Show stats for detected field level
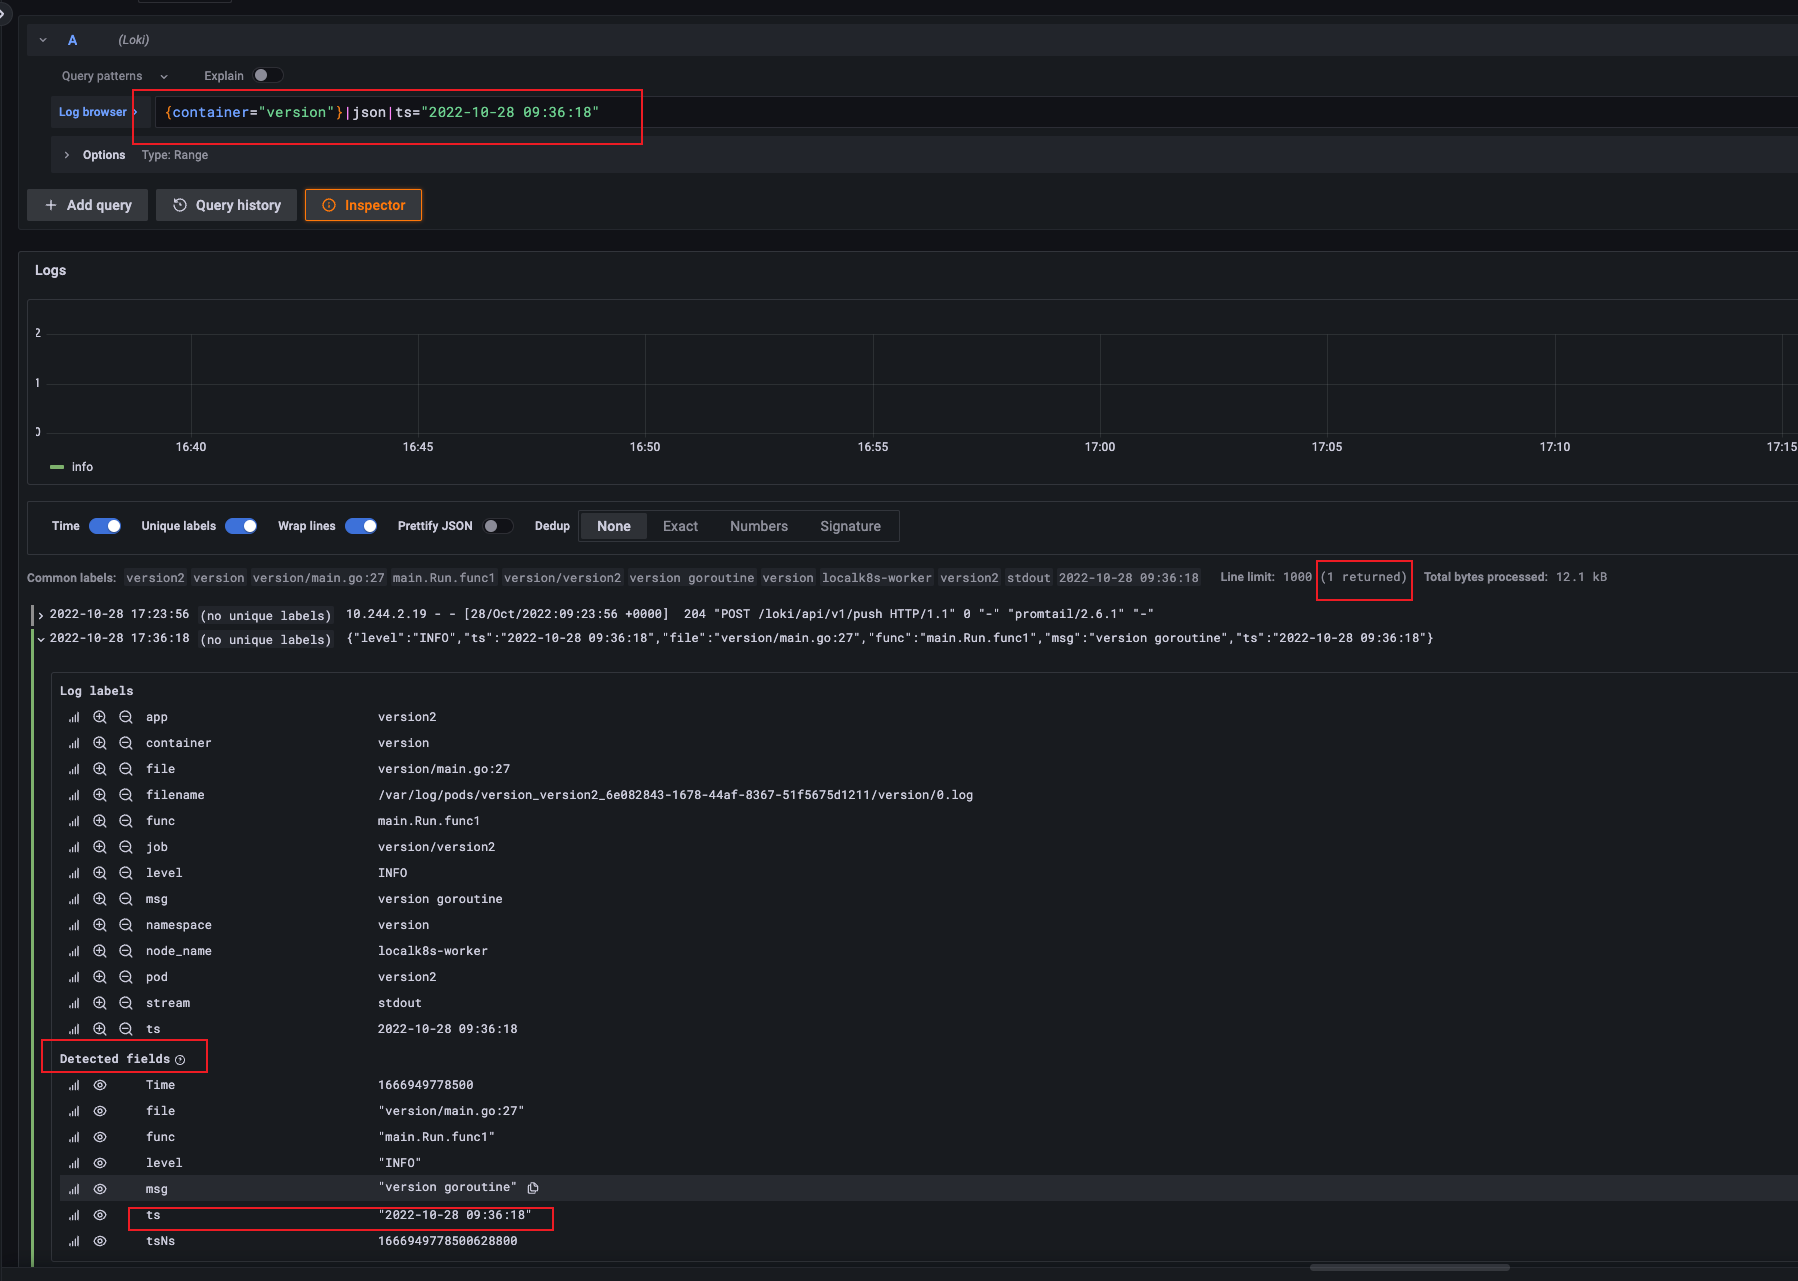Viewport: 1798px width, 1281px height. (74, 1163)
